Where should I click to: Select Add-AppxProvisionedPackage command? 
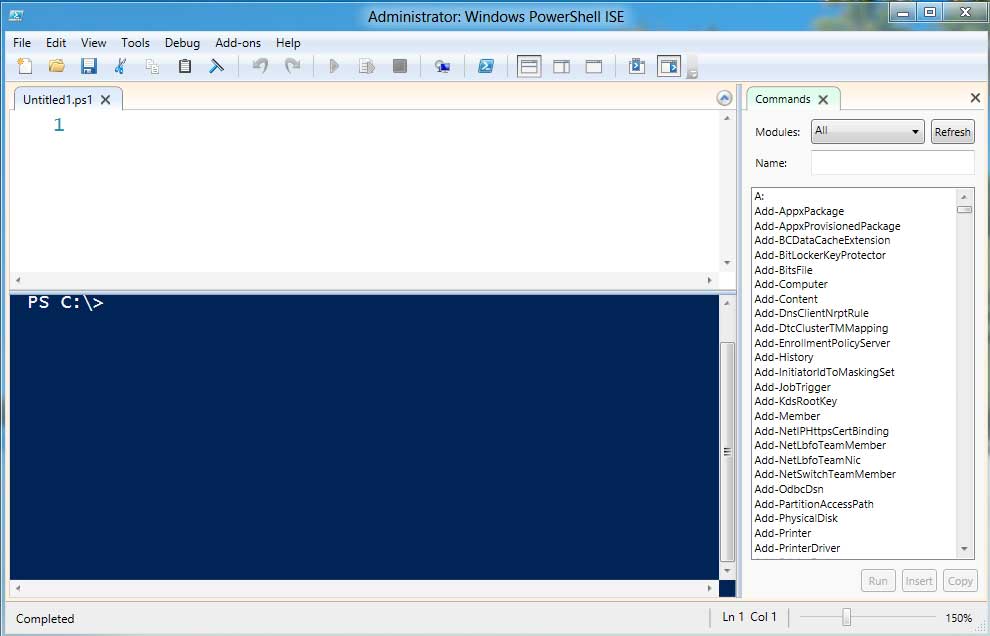827,225
